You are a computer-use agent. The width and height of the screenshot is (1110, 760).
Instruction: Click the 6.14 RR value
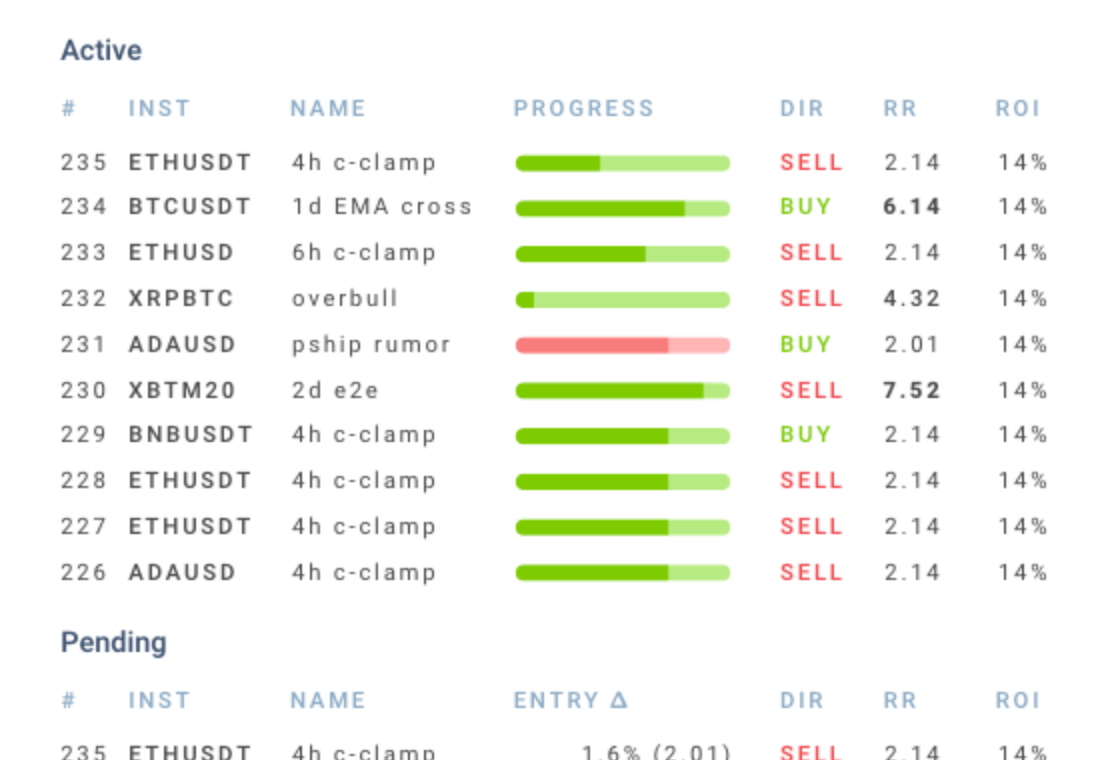pos(912,207)
